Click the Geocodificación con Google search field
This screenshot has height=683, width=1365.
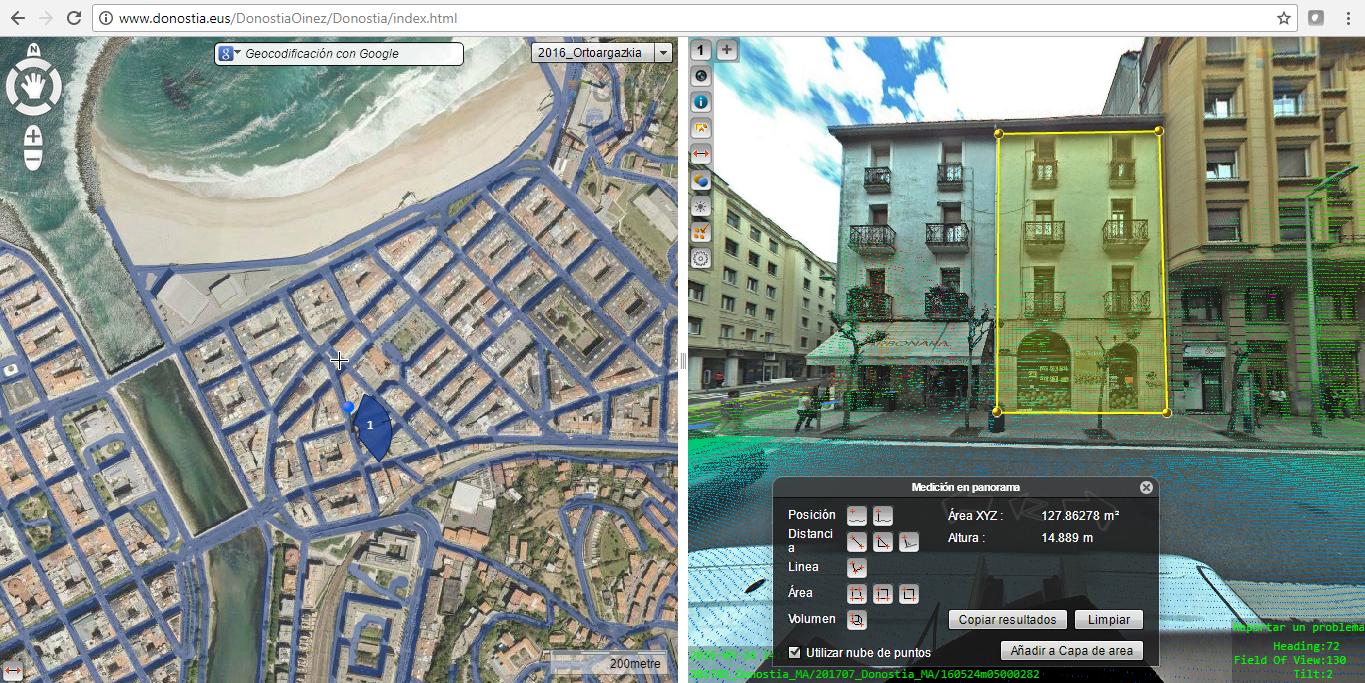click(352, 54)
